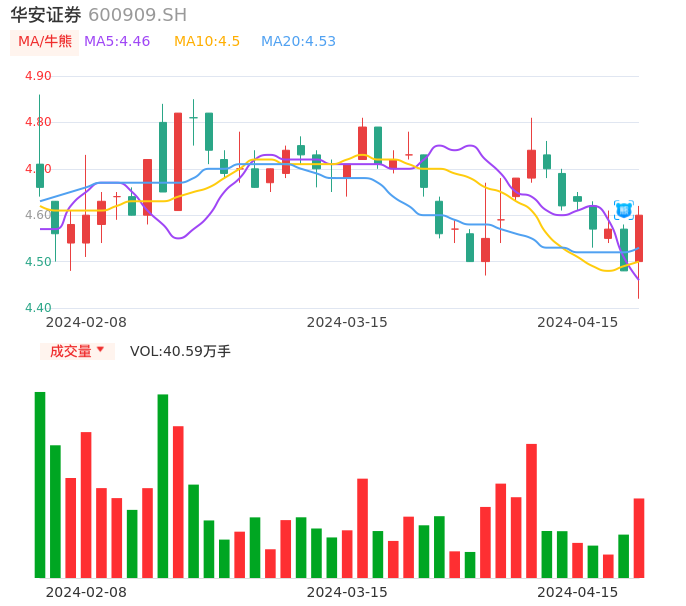Click the bear signal icon on chart

[624, 211]
